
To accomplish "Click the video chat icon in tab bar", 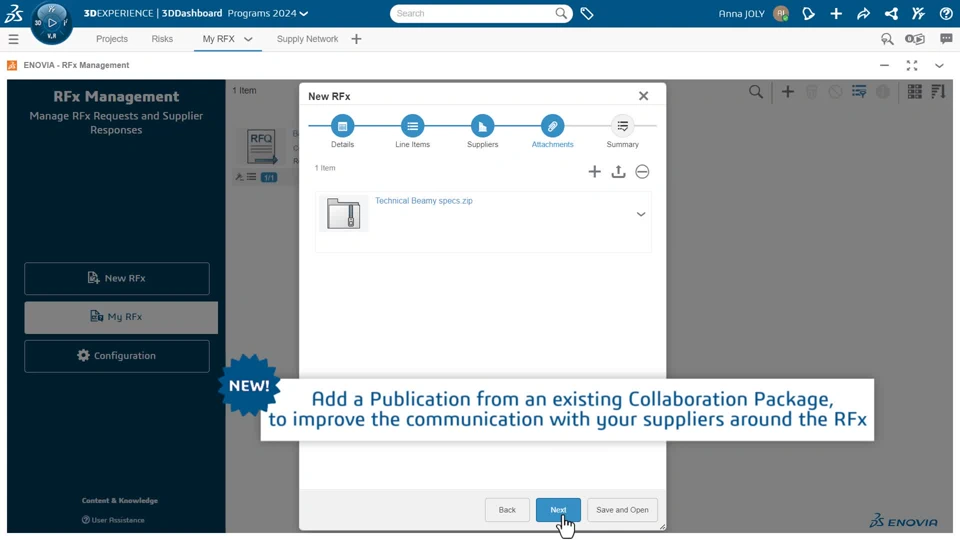I will pyautogui.click(x=915, y=39).
